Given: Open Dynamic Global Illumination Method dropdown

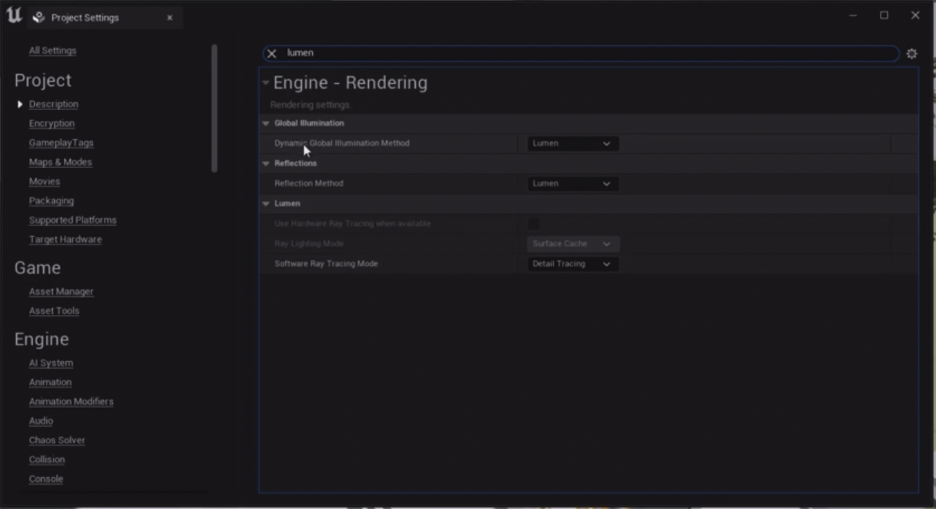Looking at the screenshot, I should (x=572, y=144).
